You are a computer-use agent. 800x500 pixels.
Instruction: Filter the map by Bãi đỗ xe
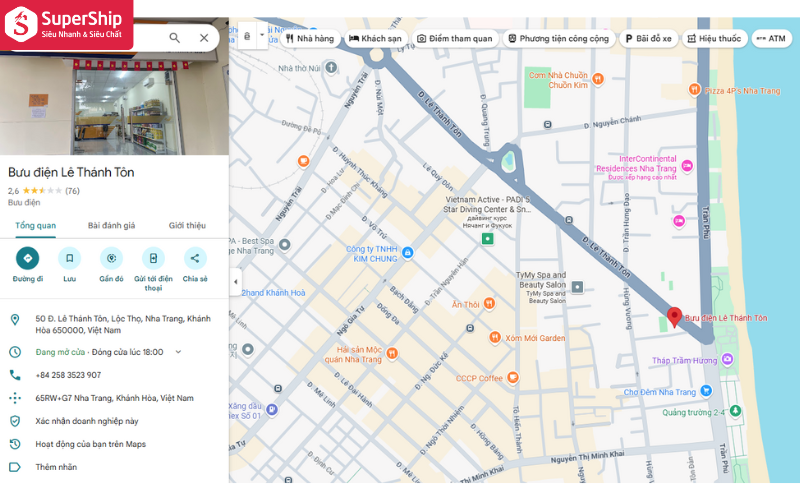point(648,38)
